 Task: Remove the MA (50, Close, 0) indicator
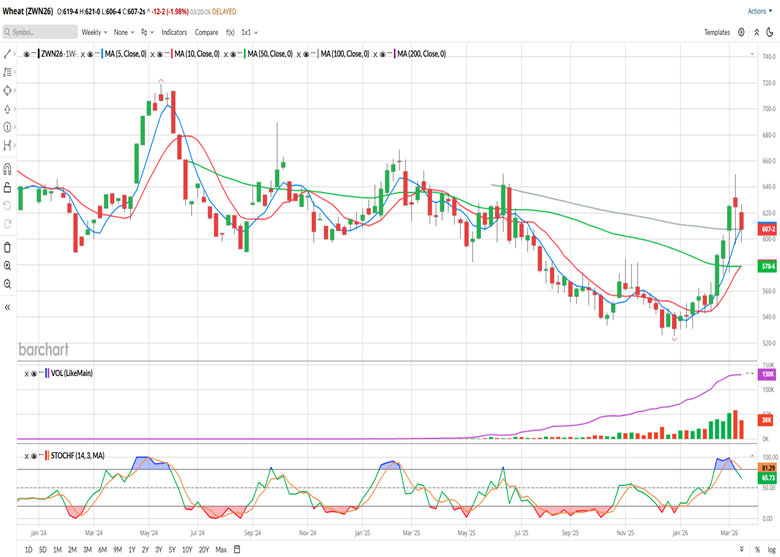[x=226, y=54]
